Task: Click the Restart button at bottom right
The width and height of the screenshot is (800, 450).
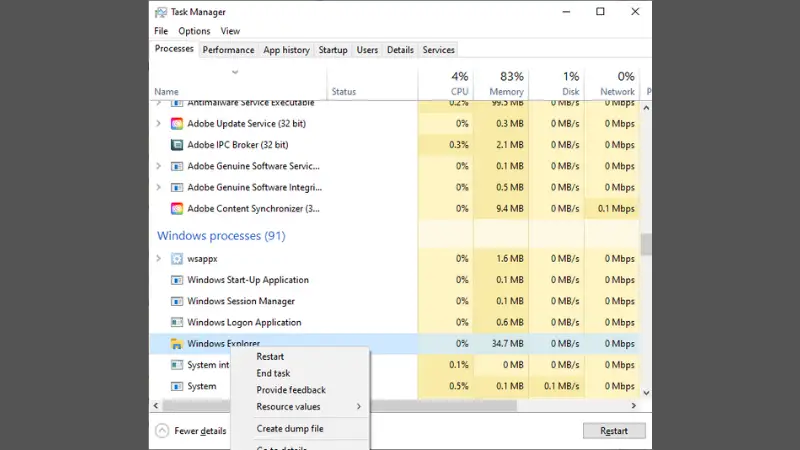Action: click(614, 431)
